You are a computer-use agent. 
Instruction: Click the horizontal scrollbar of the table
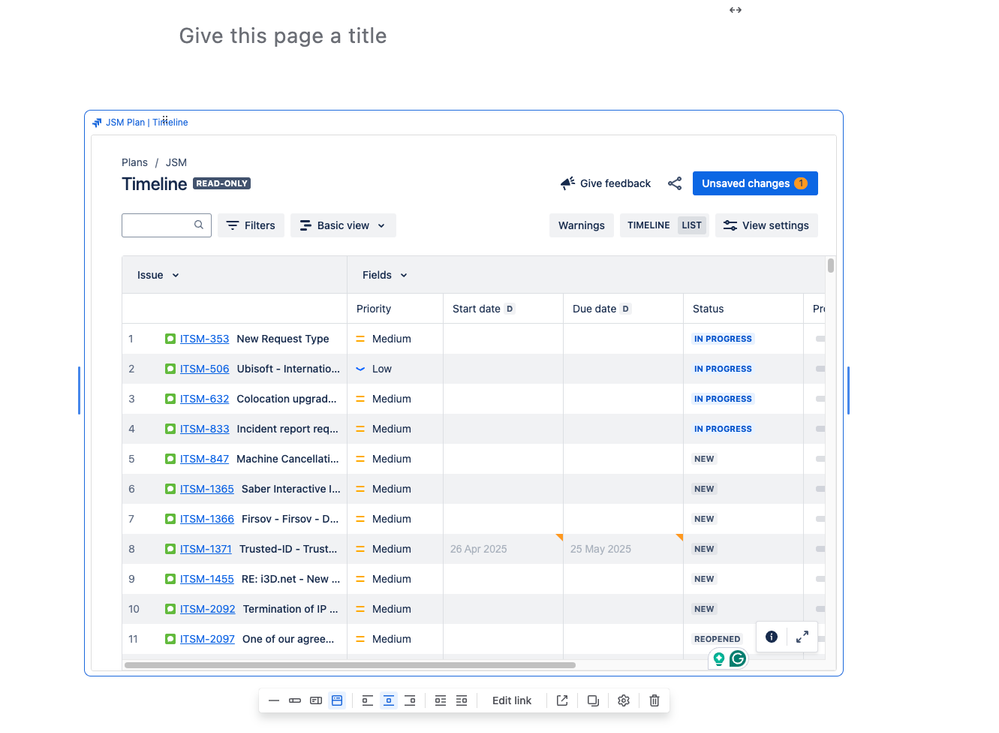click(350, 665)
